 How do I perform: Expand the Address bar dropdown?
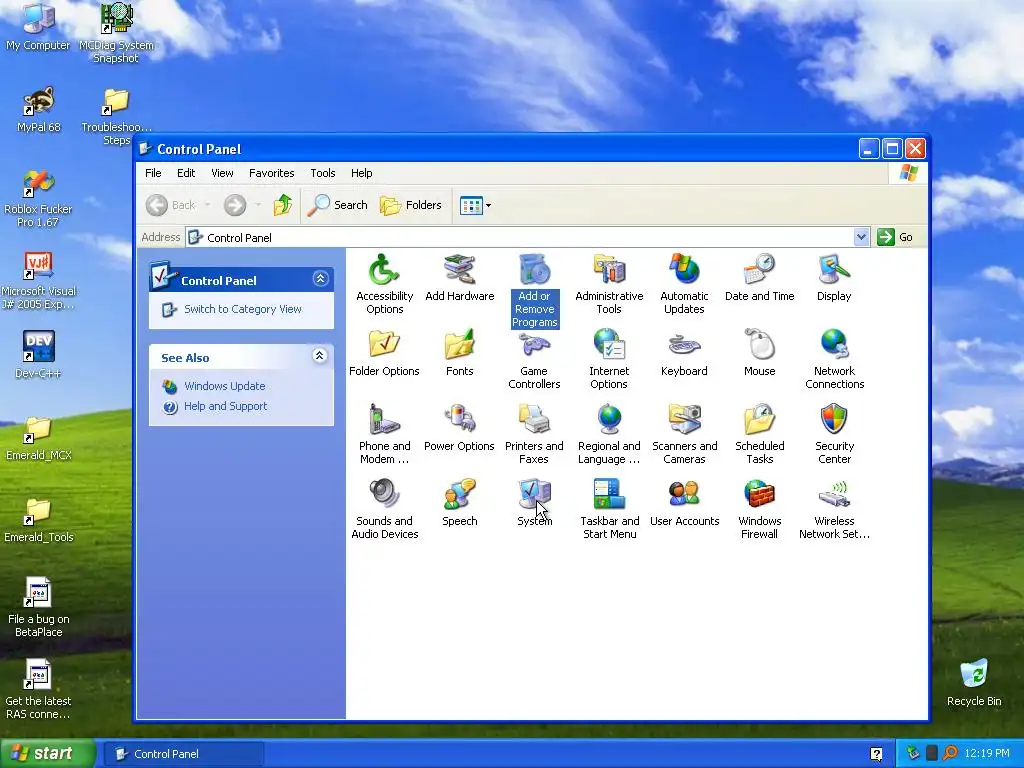(x=861, y=237)
